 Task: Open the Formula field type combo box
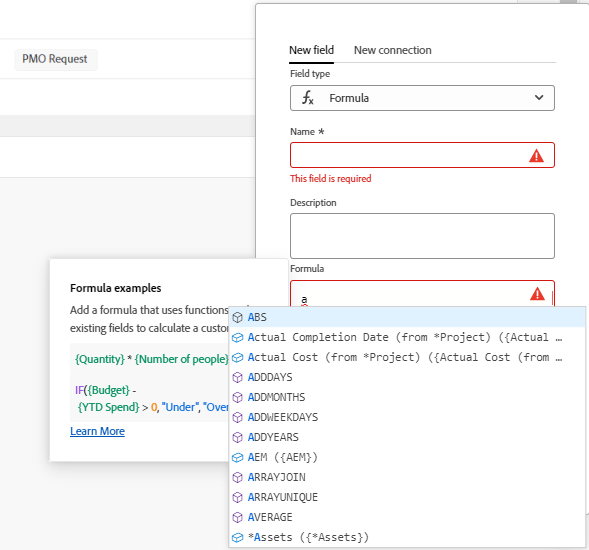click(422, 98)
